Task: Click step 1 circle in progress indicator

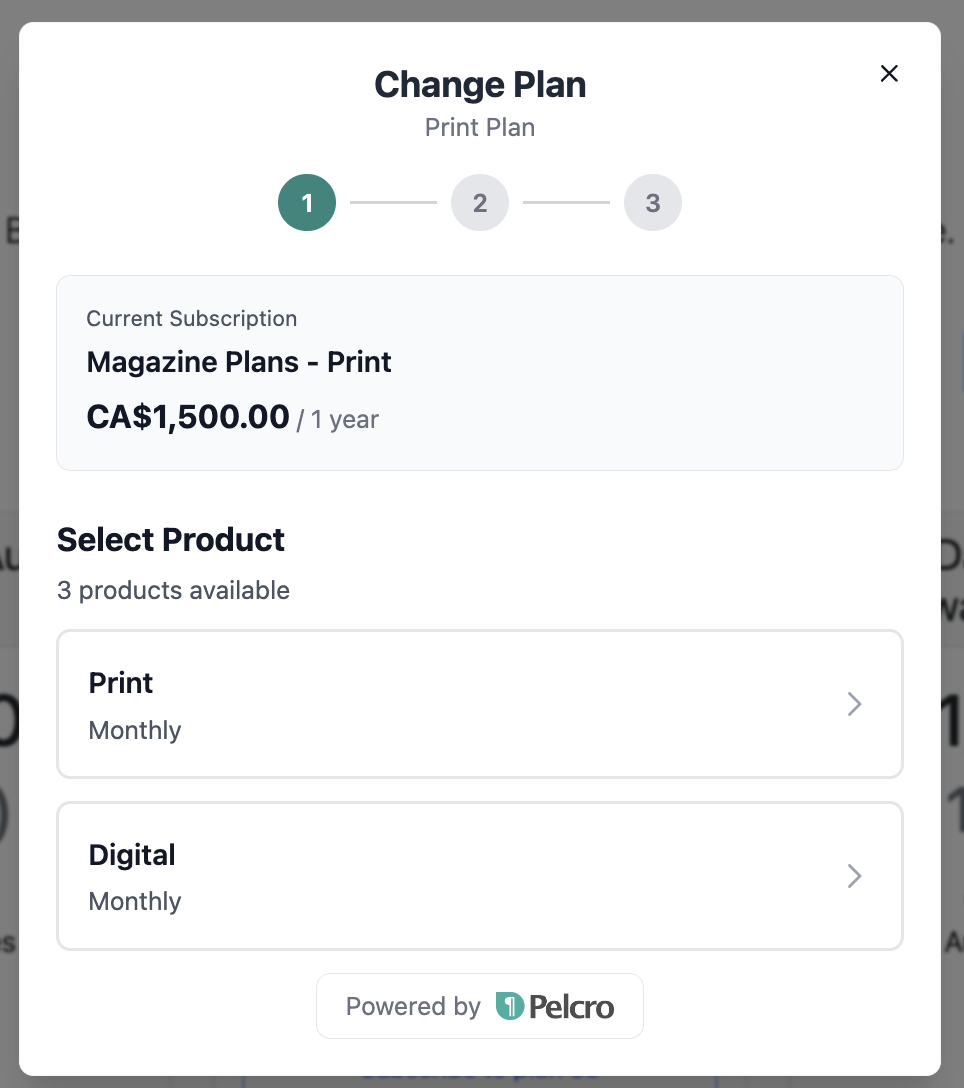Action: click(x=307, y=203)
